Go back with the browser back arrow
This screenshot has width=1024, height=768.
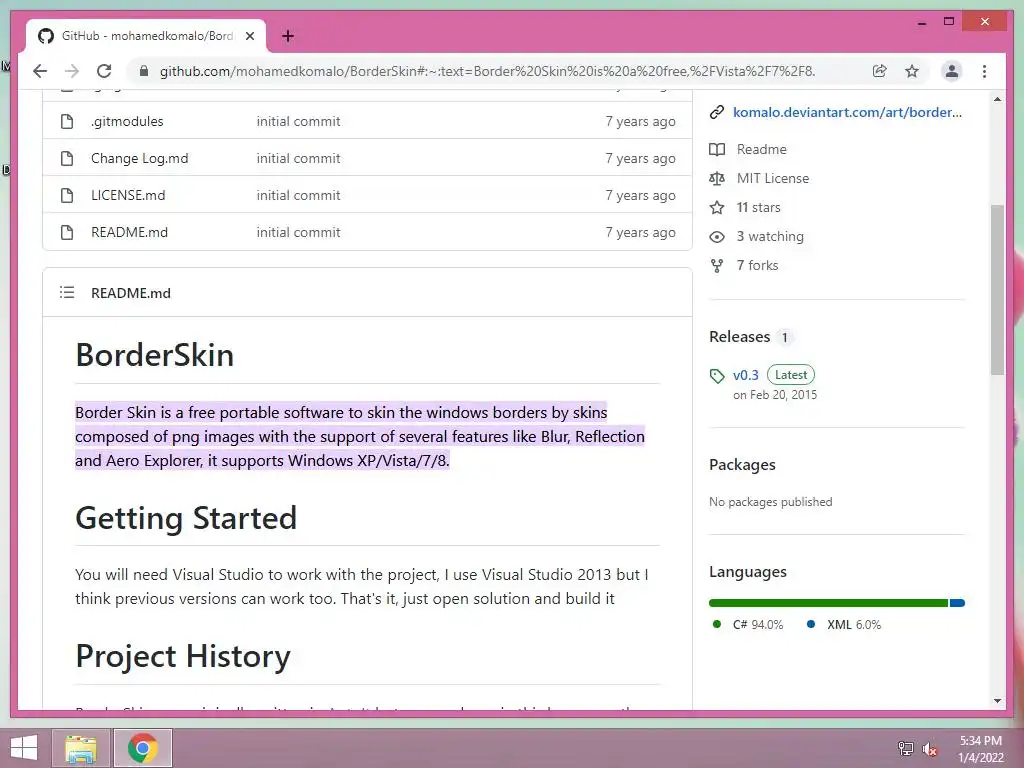coord(40,71)
